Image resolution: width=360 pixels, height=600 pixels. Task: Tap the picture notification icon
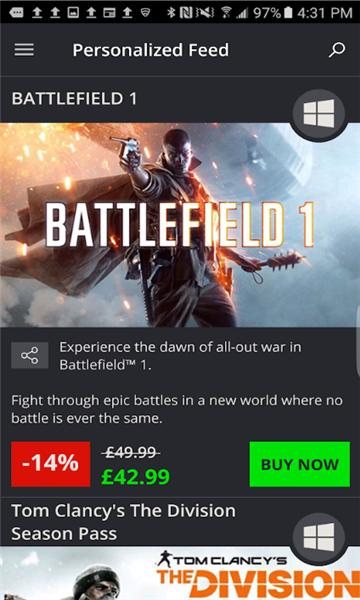coord(73,13)
